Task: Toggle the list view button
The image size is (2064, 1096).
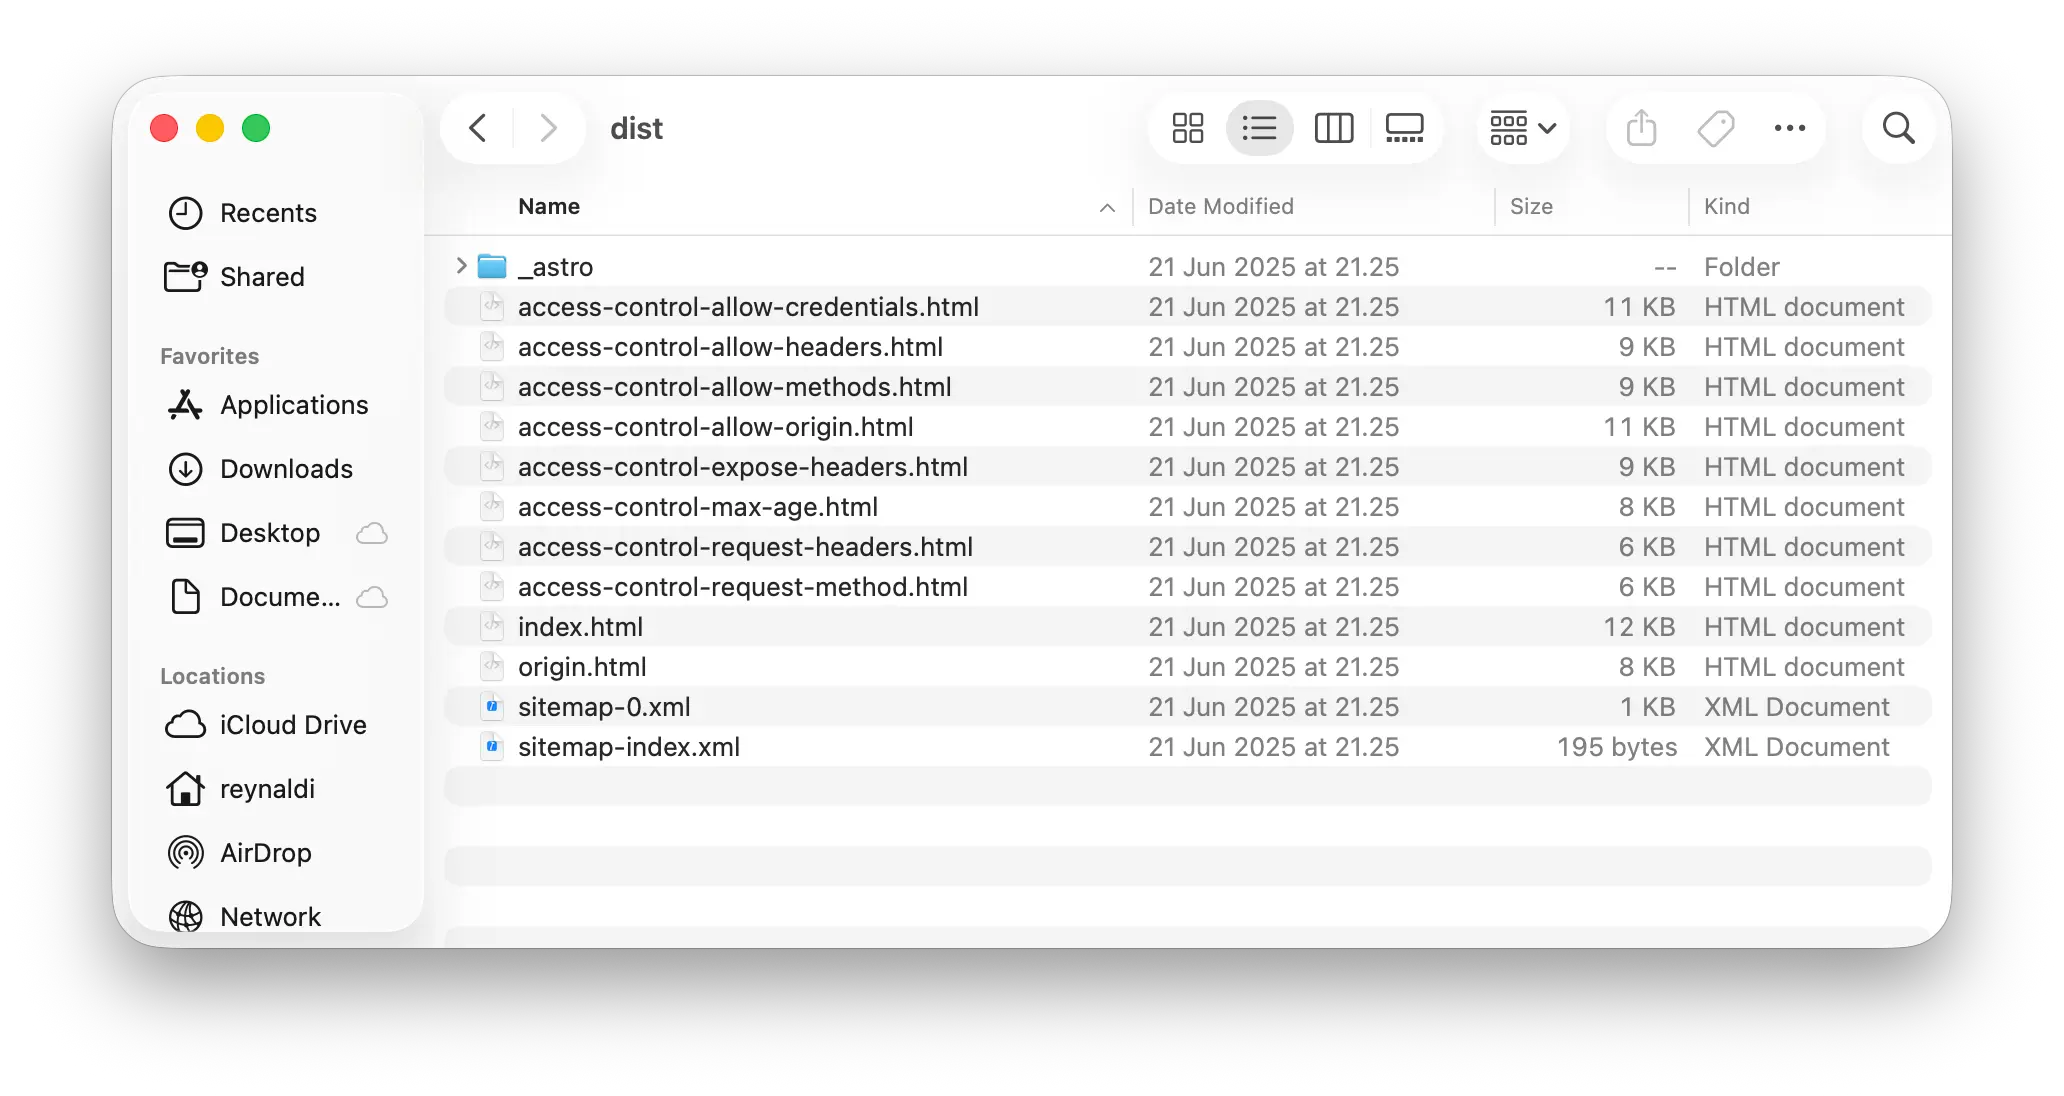Action: point(1259,128)
